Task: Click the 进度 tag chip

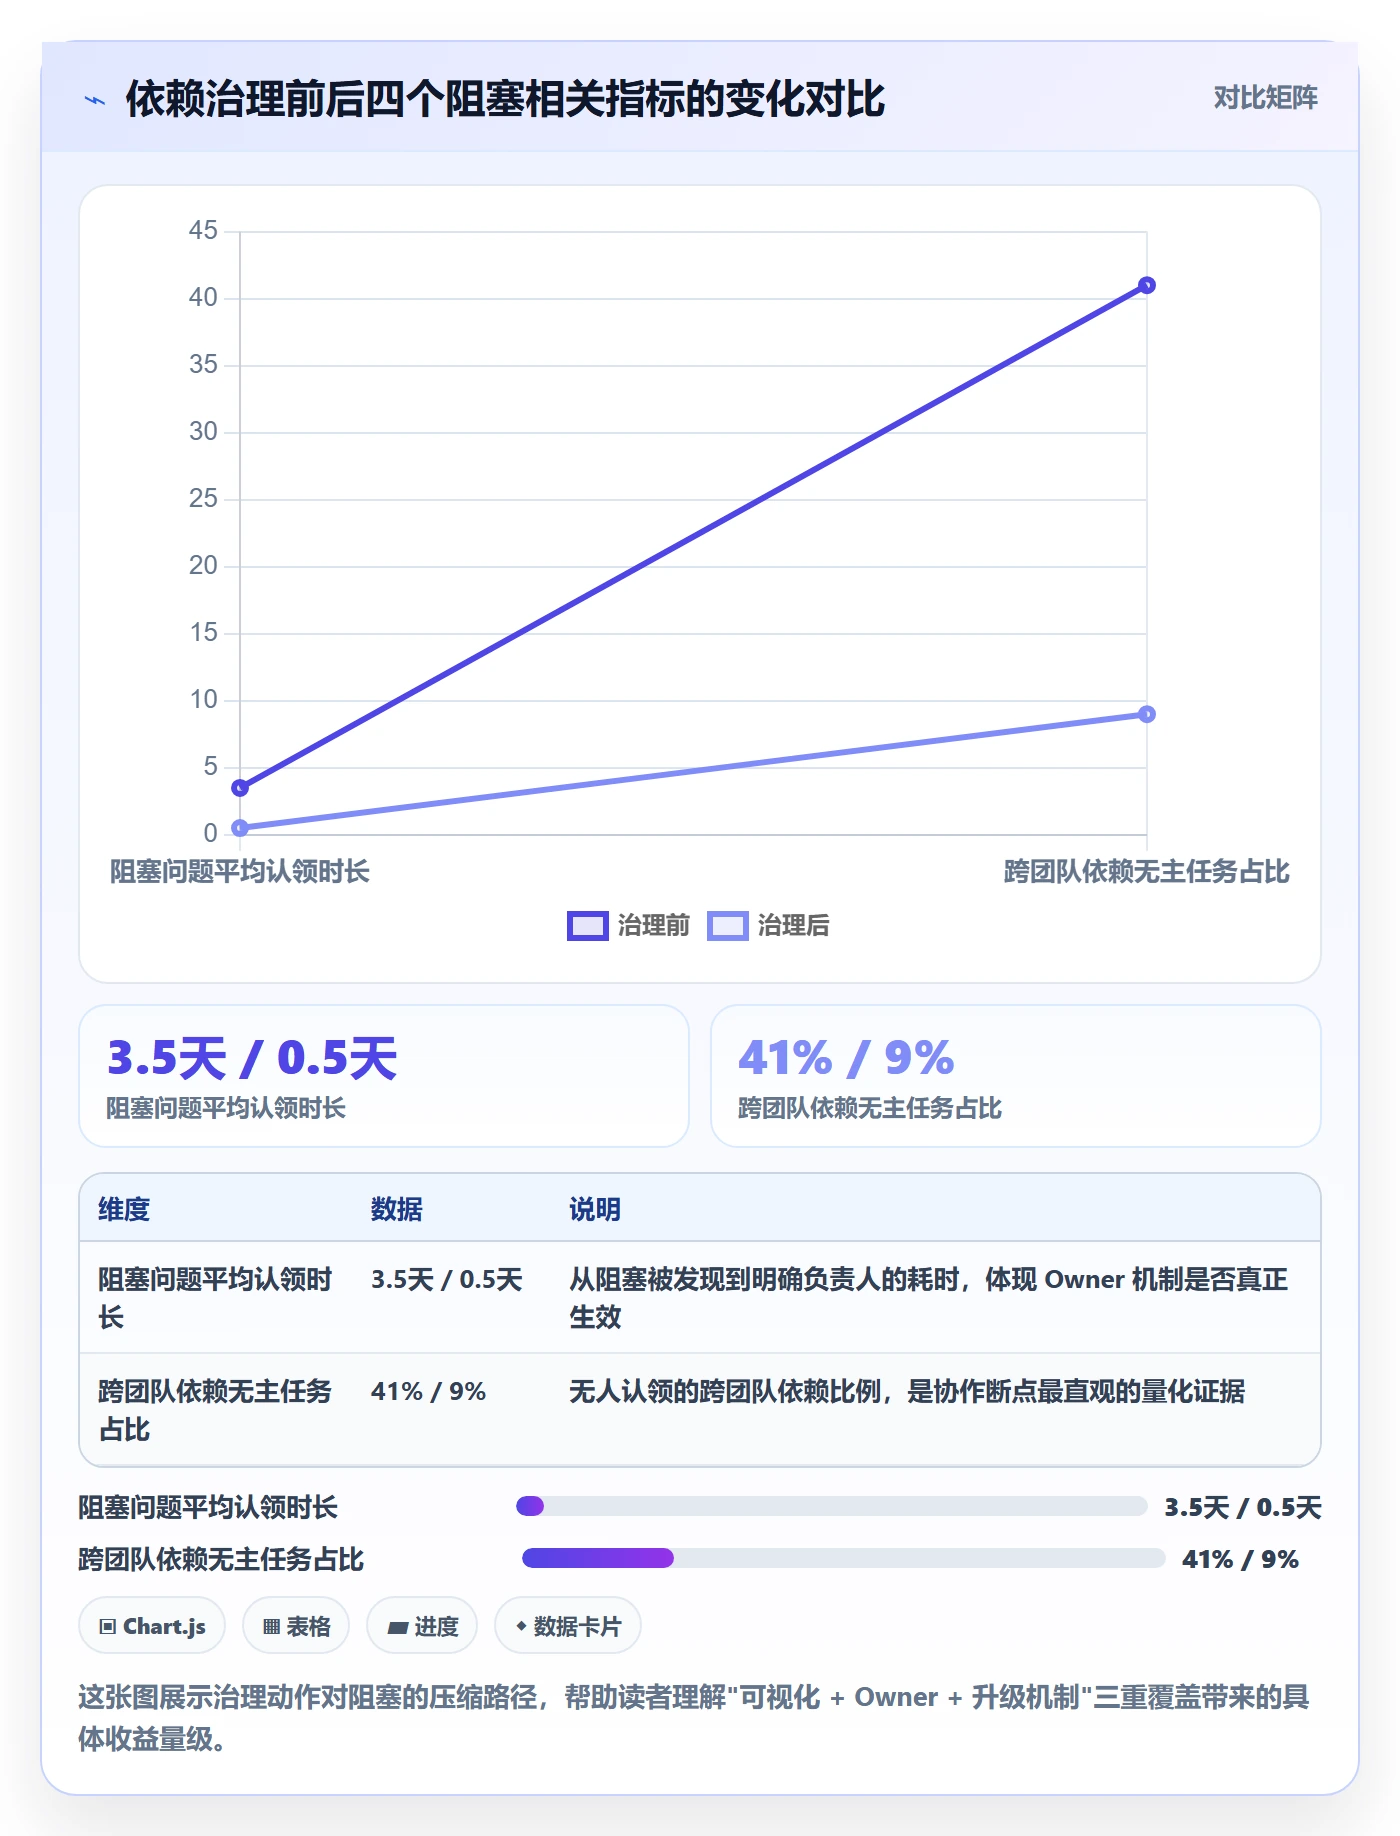Action: pyautogui.click(x=422, y=1626)
